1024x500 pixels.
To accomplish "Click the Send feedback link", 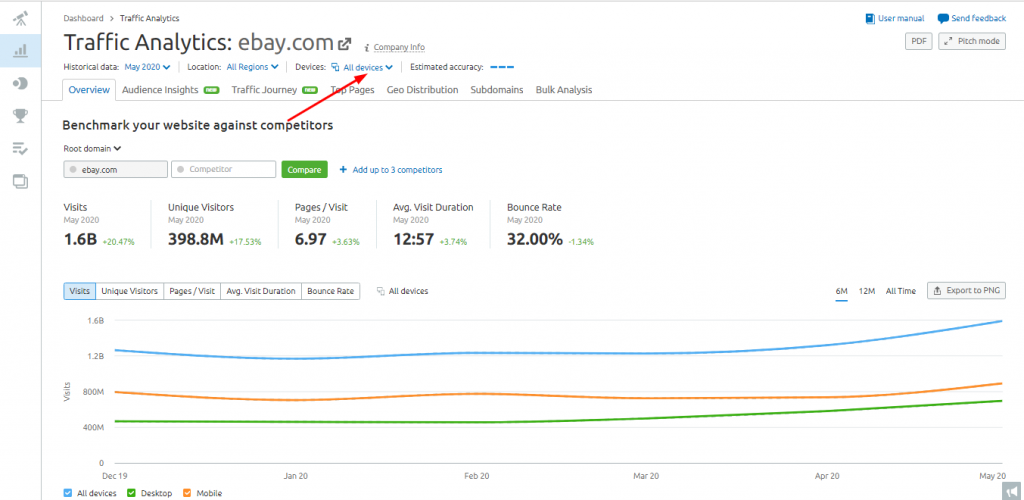I will (978, 18).
